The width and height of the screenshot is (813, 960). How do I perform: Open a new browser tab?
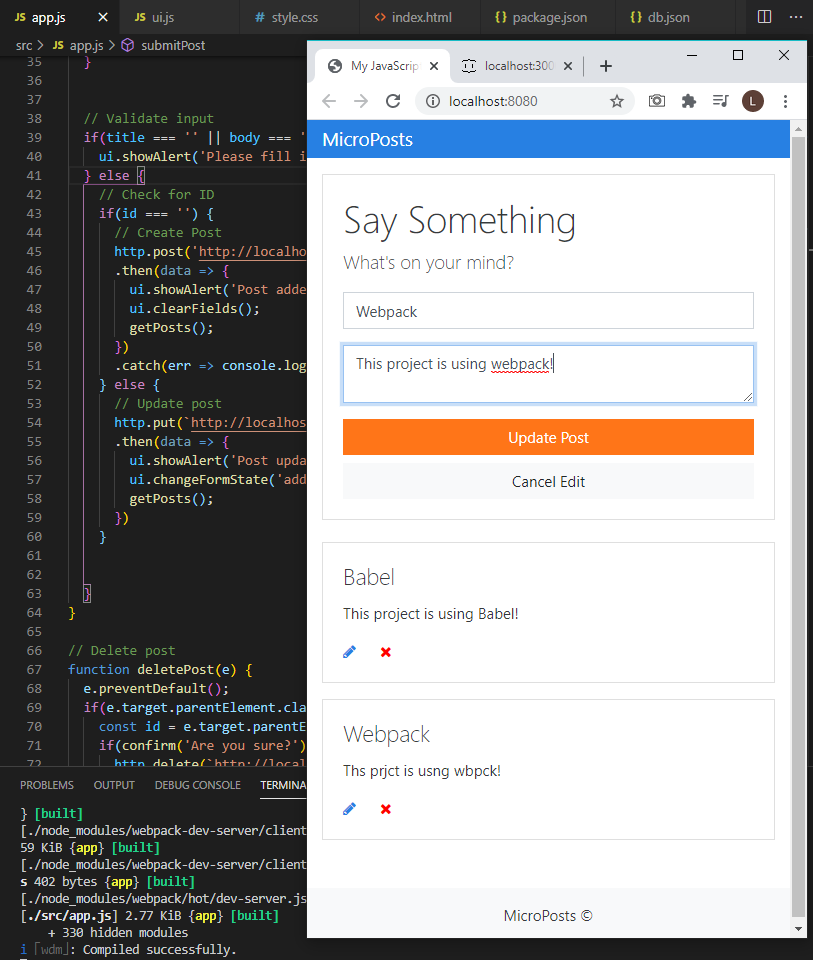tap(605, 66)
